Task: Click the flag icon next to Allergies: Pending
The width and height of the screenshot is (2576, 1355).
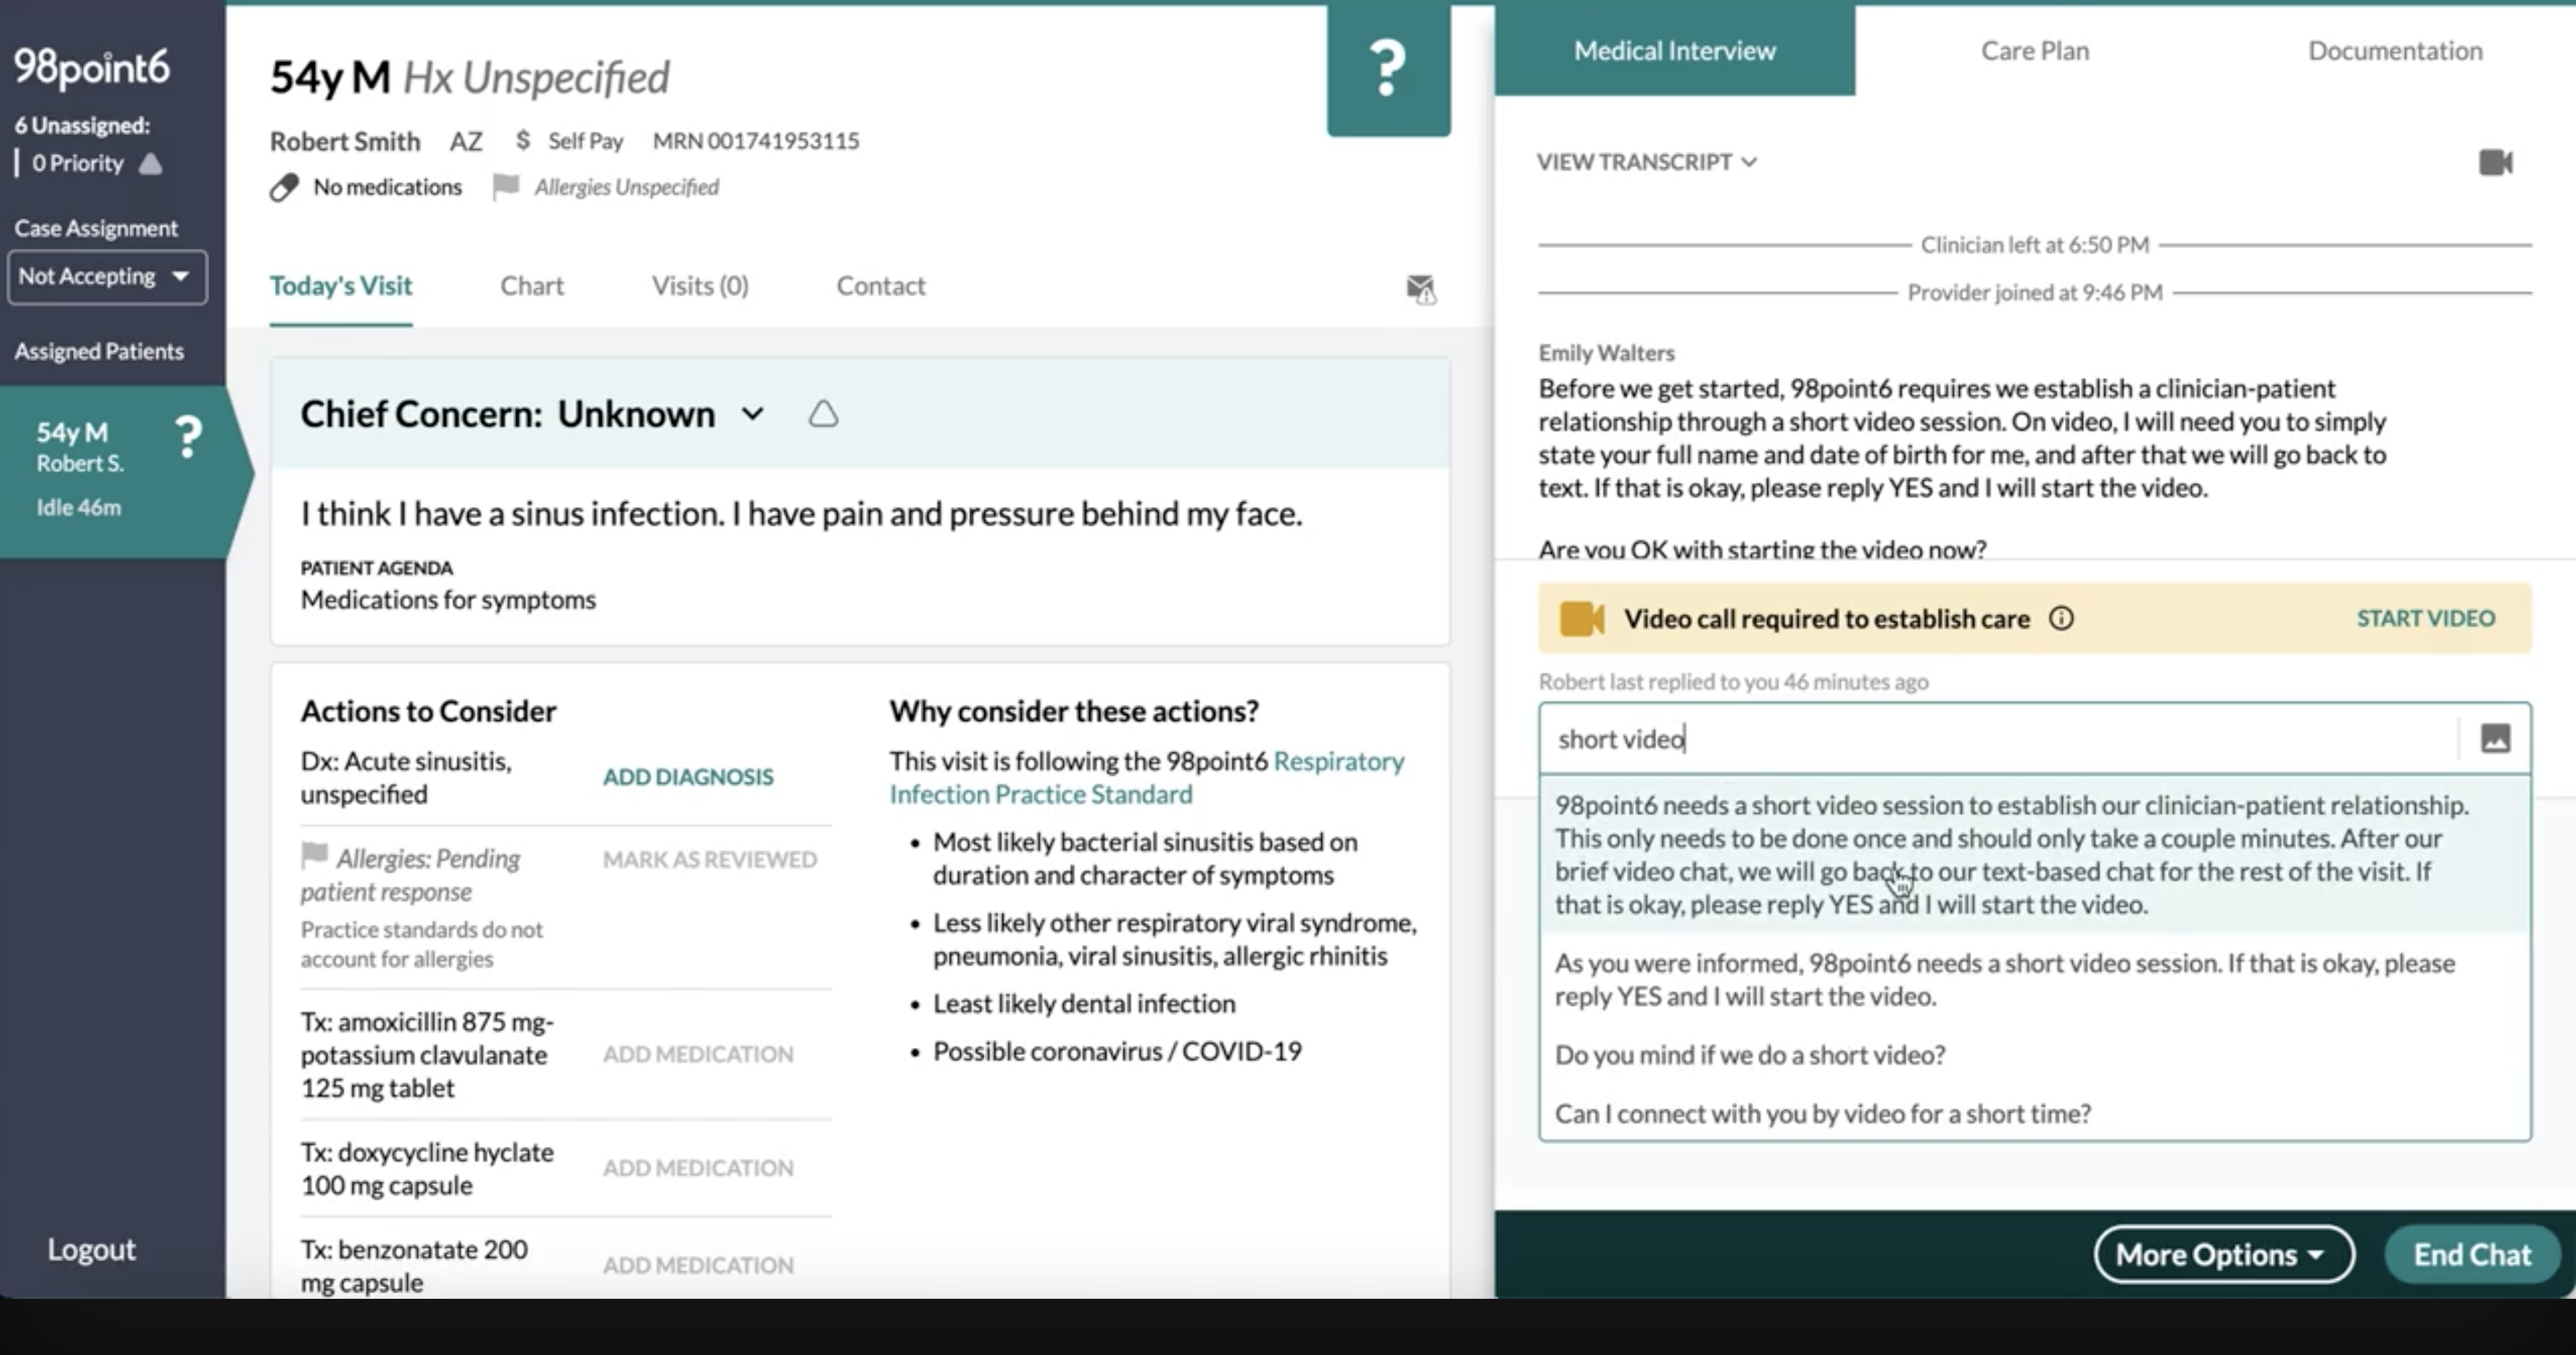Action: (x=314, y=855)
